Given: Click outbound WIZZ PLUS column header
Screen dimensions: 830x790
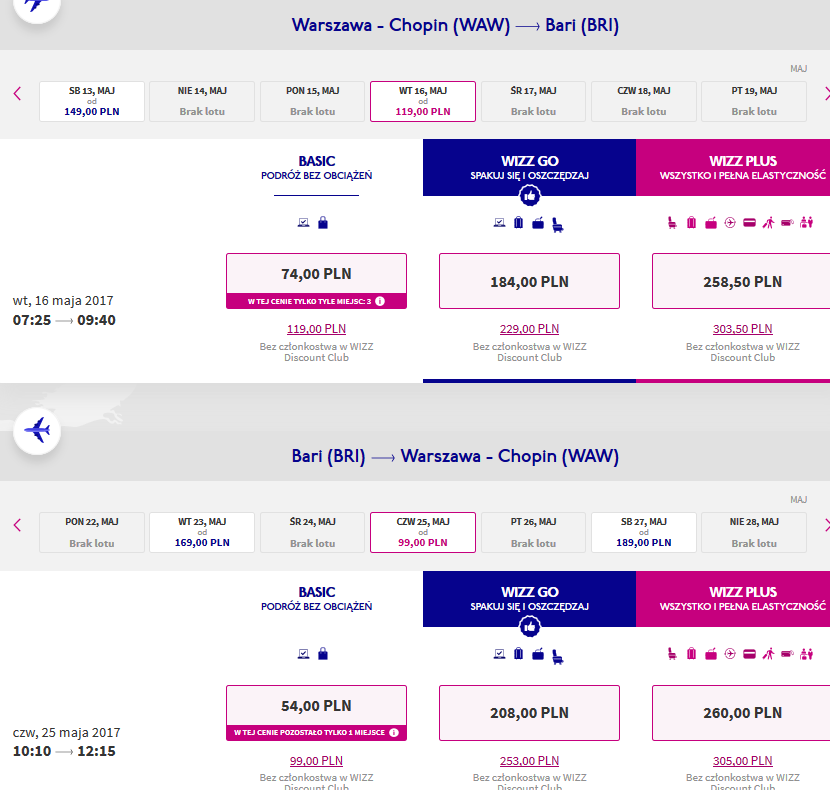Looking at the screenshot, I should 733,168.
